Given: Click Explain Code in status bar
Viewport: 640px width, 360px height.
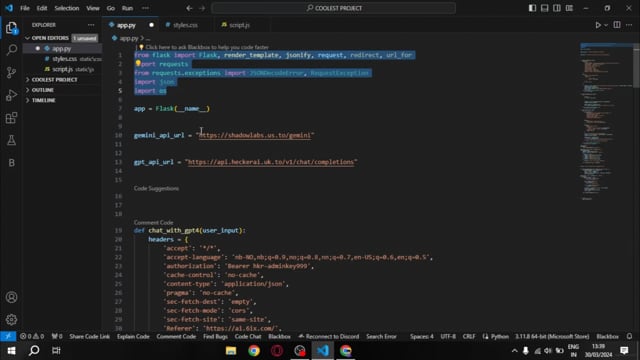Looking at the screenshot, I should (x=133, y=336).
